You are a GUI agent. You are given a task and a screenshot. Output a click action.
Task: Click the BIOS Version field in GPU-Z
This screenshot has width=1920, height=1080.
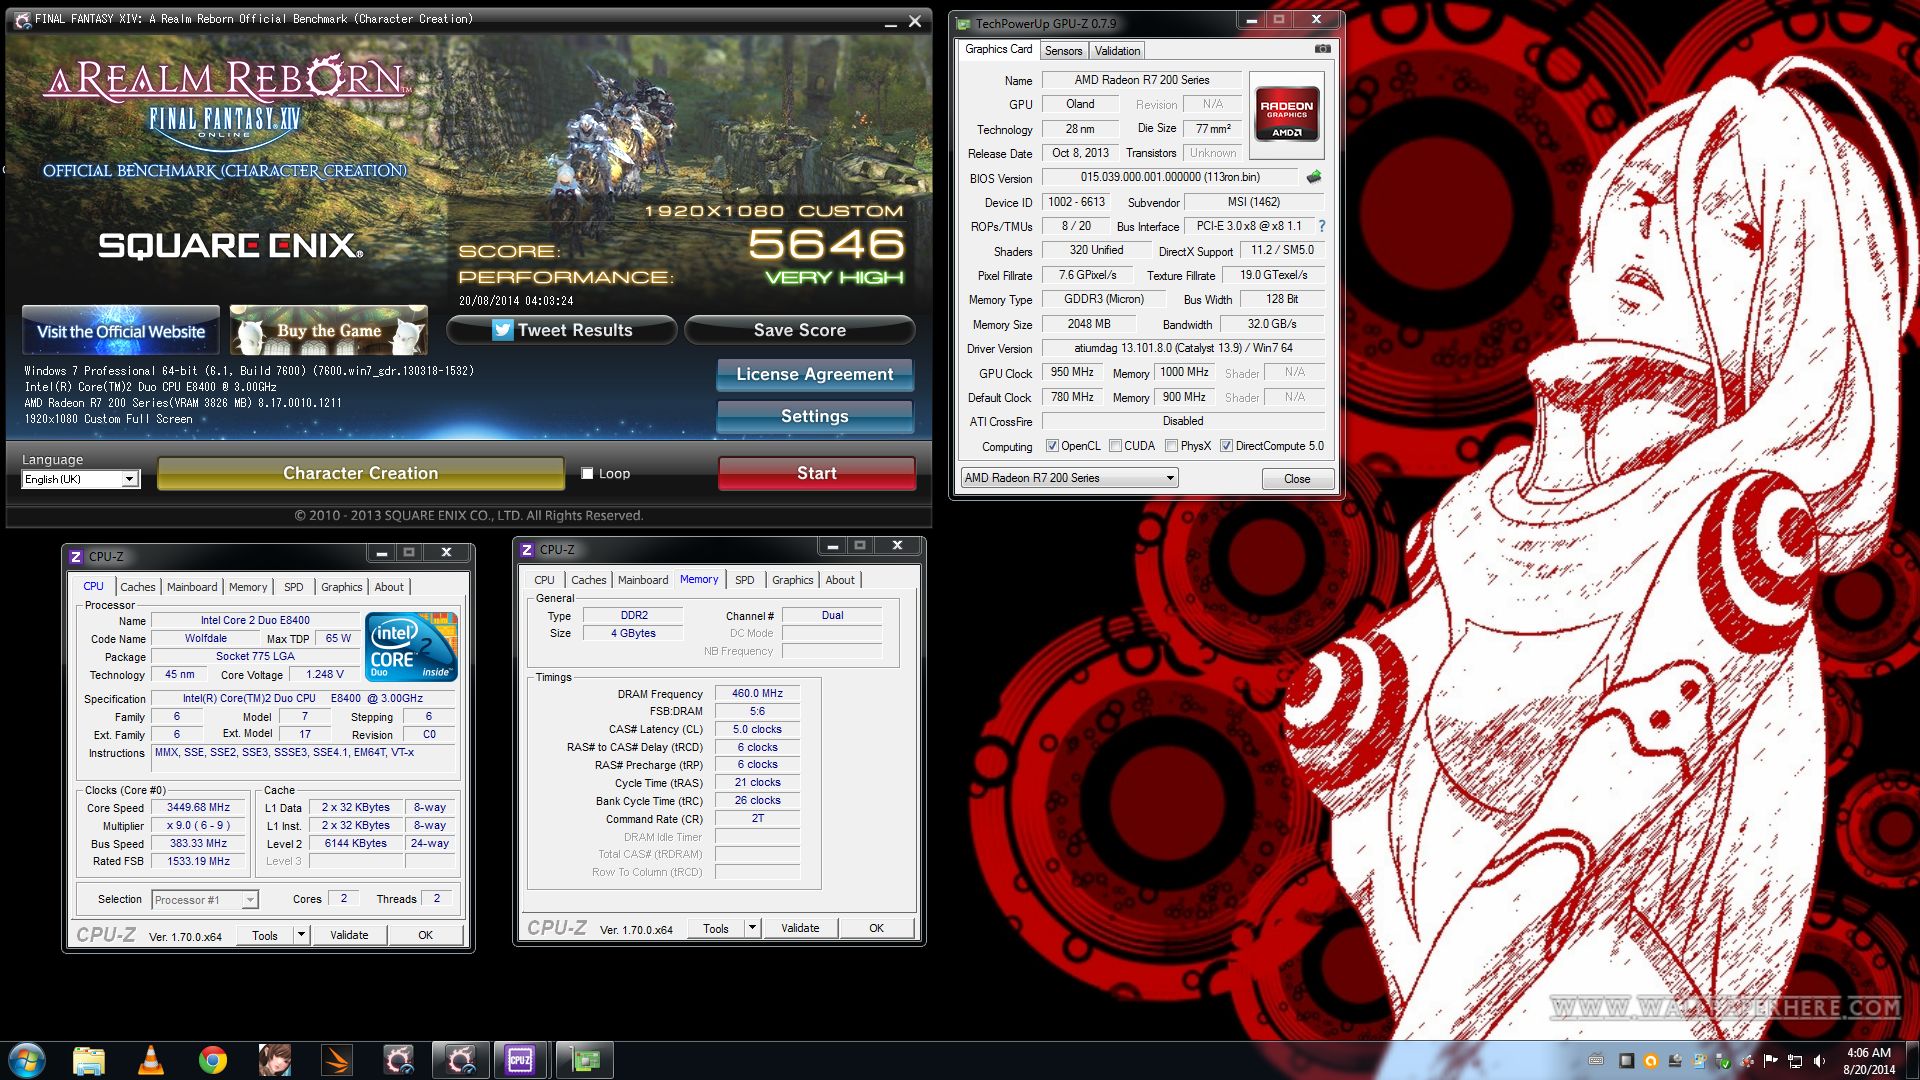1170,177
